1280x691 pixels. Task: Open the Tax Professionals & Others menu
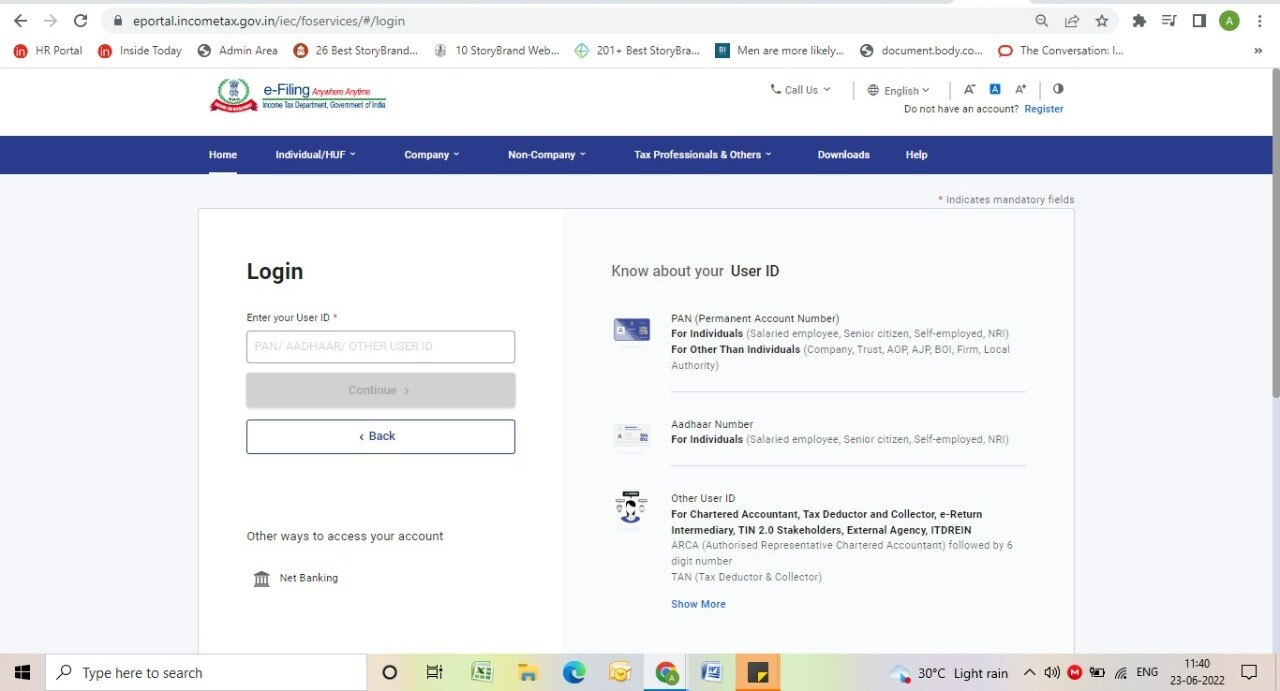click(703, 155)
